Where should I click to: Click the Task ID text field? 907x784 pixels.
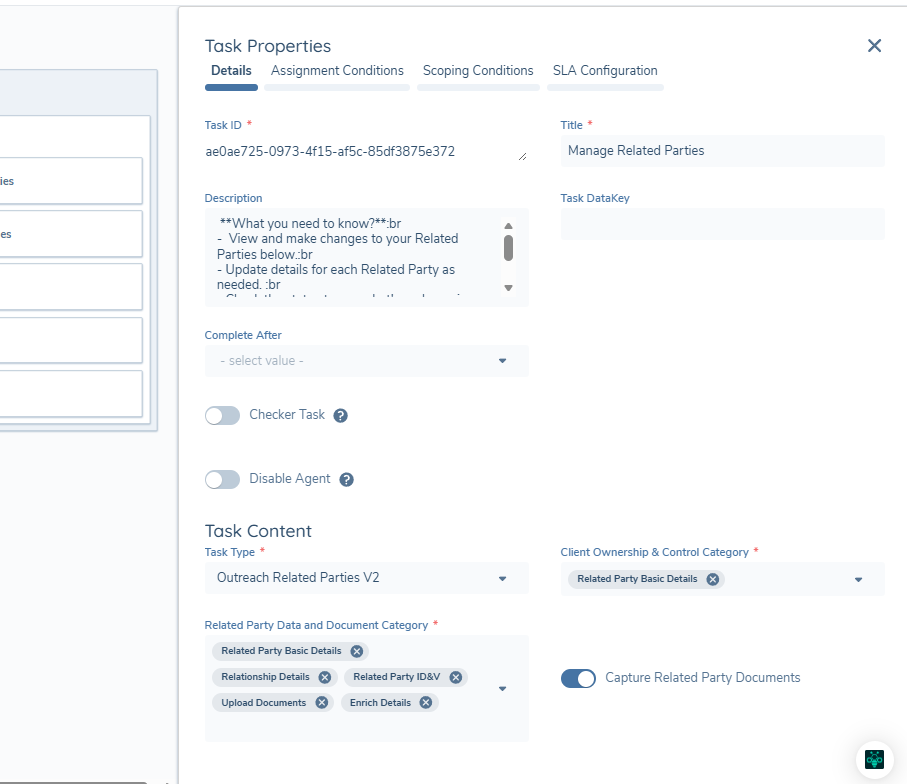click(367, 151)
